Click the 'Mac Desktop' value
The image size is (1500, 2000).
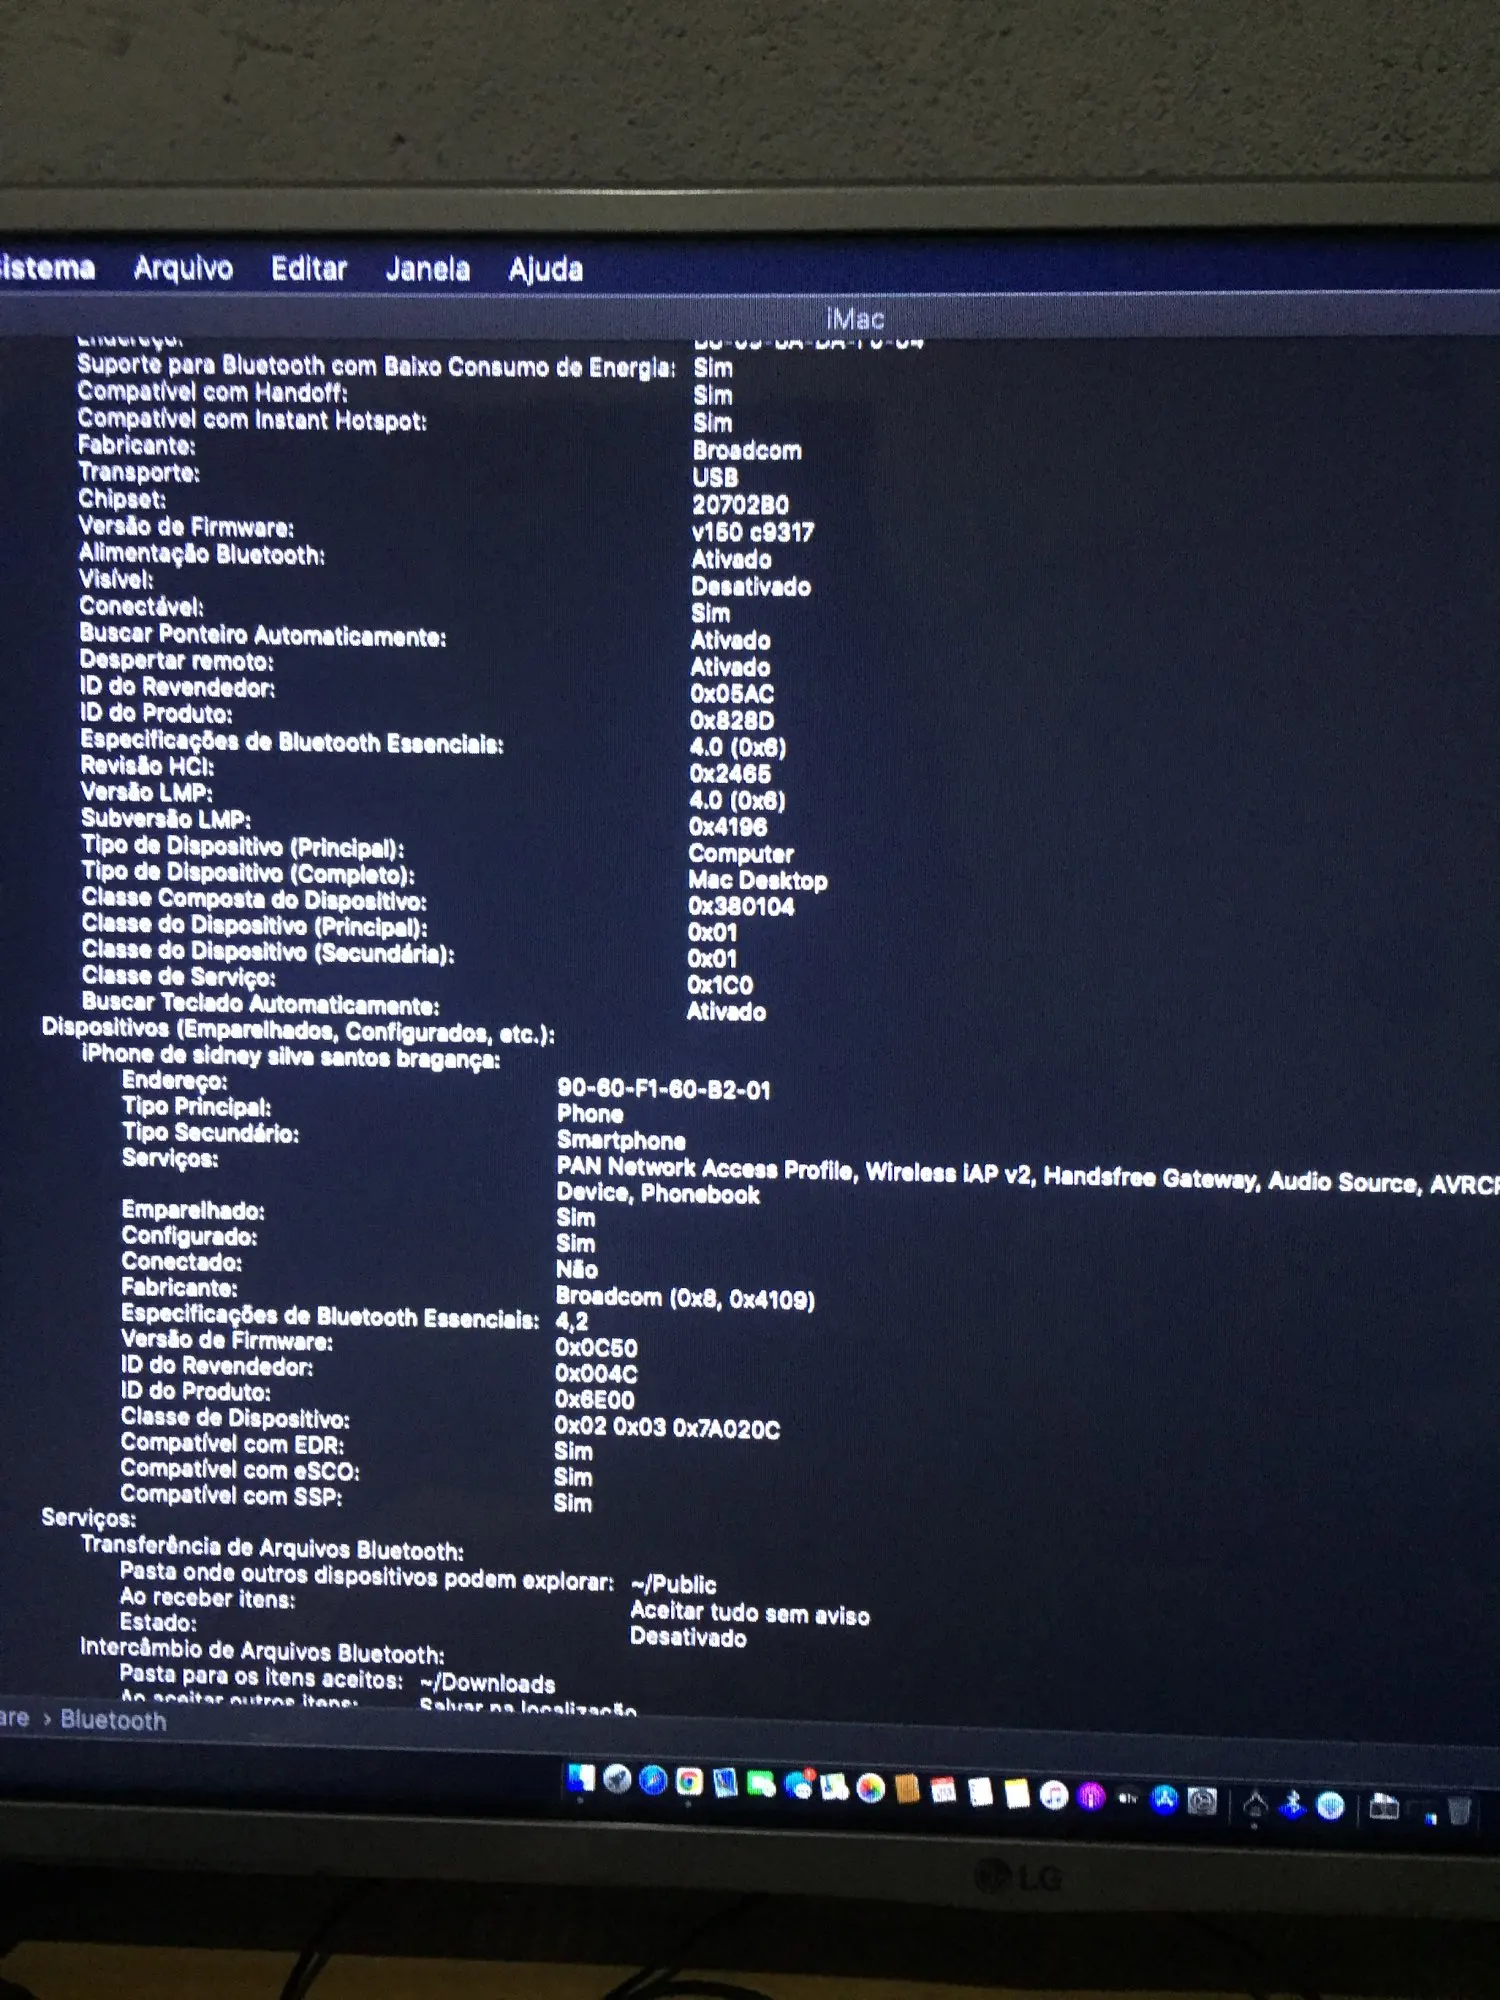pyautogui.click(x=758, y=880)
